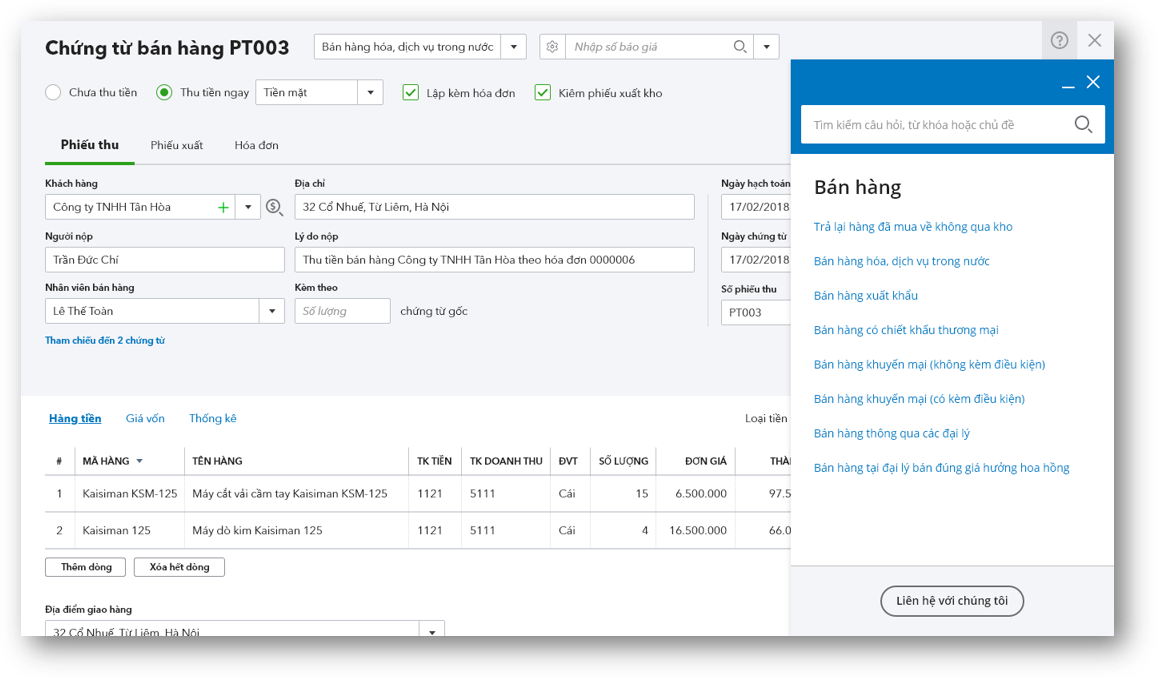Close the blue help panel
1156x678 pixels.
[1093, 82]
